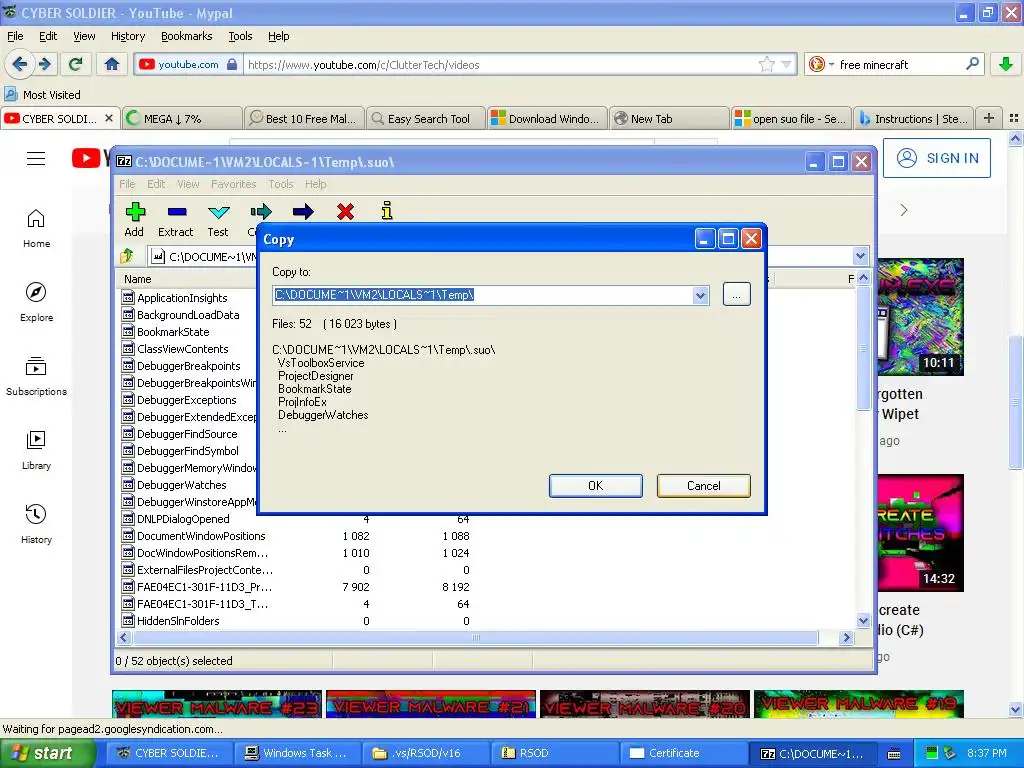Open the browser Bookmarks menu
1024x768 pixels.
(187, 36)
